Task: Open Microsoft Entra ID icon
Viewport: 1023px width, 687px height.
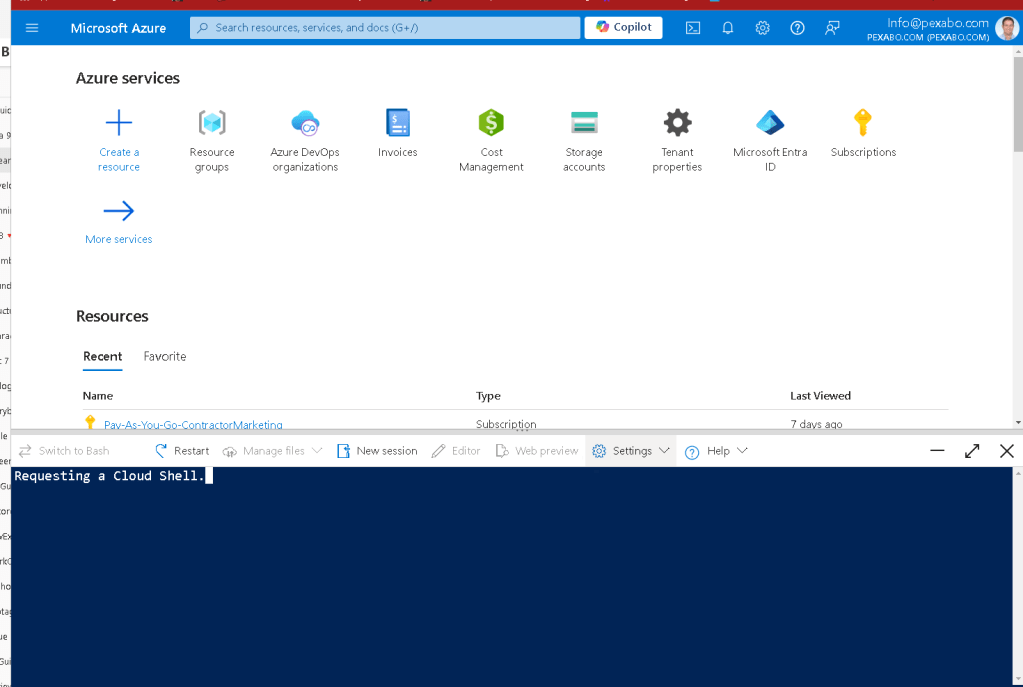Action: pyautogui.click(x=770, y=122)
